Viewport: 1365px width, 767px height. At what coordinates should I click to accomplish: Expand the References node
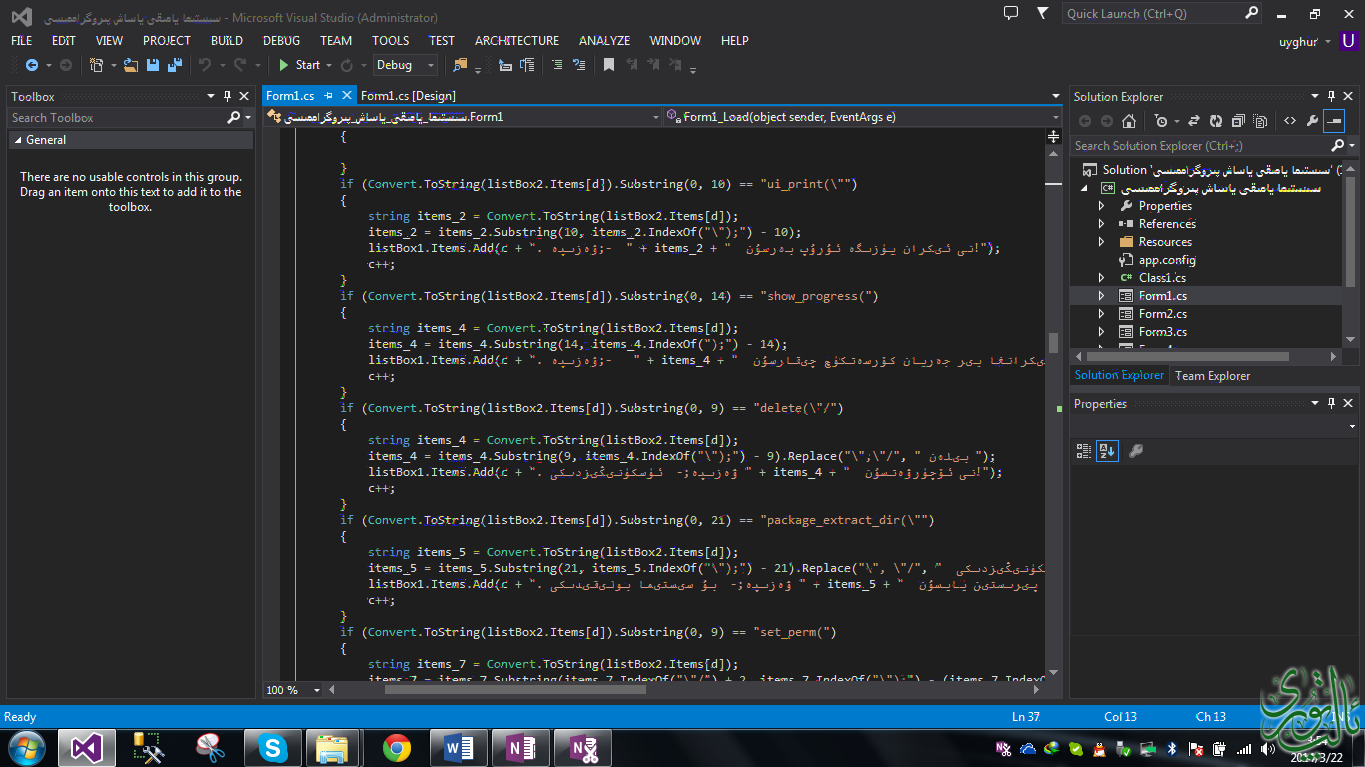coord(1102,224)
